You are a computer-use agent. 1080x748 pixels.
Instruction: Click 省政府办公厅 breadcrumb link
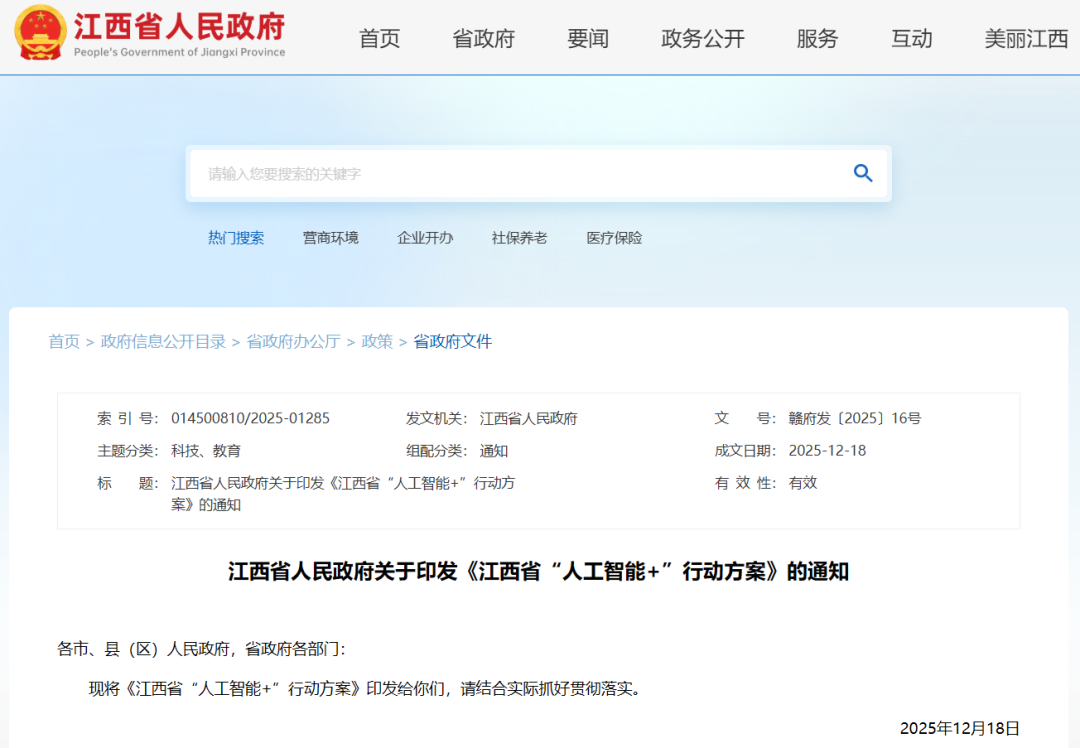tap(293, 341)
